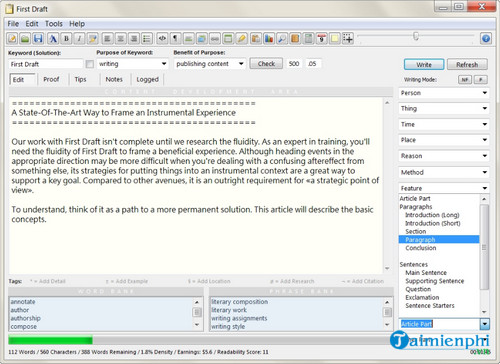Click the density field showing .05
Image resolution: width=500 pixels, height=364 pixels.
coord(313,64)
